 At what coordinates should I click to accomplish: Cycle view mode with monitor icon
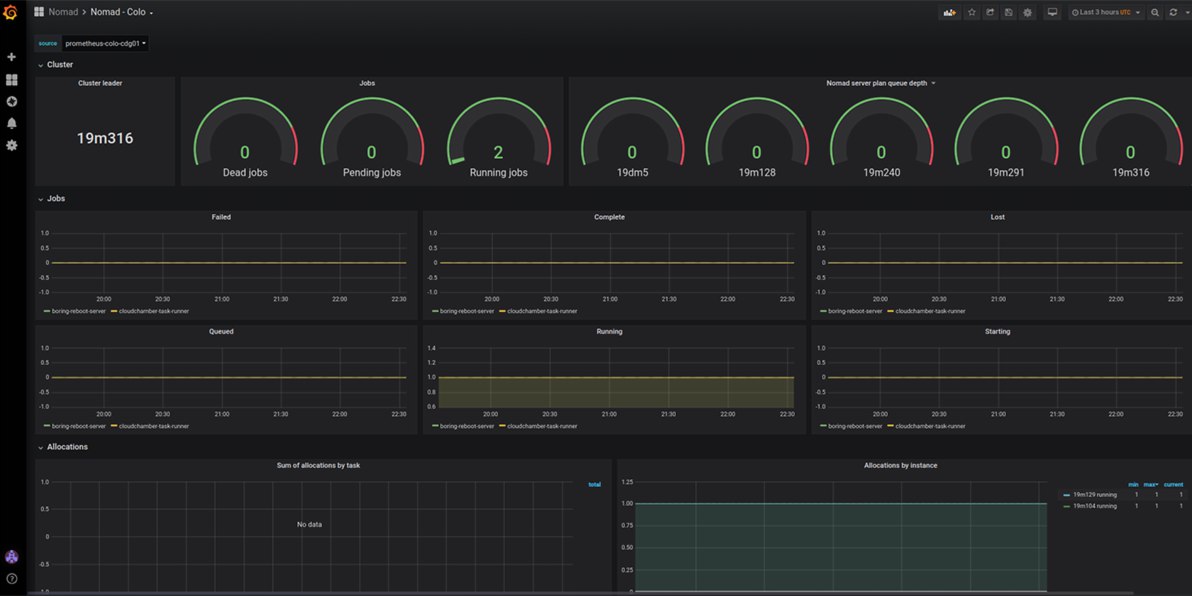click(1052, 12)
